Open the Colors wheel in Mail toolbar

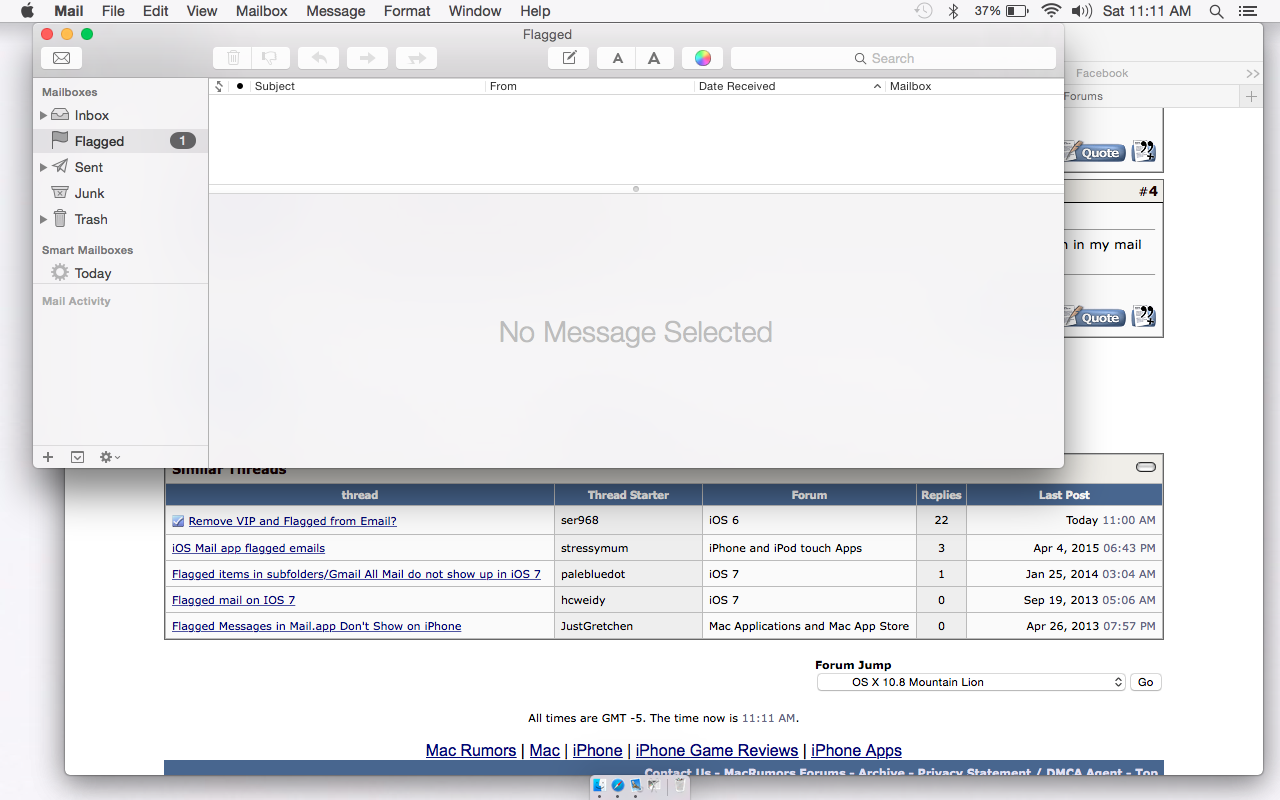[703, 58]
